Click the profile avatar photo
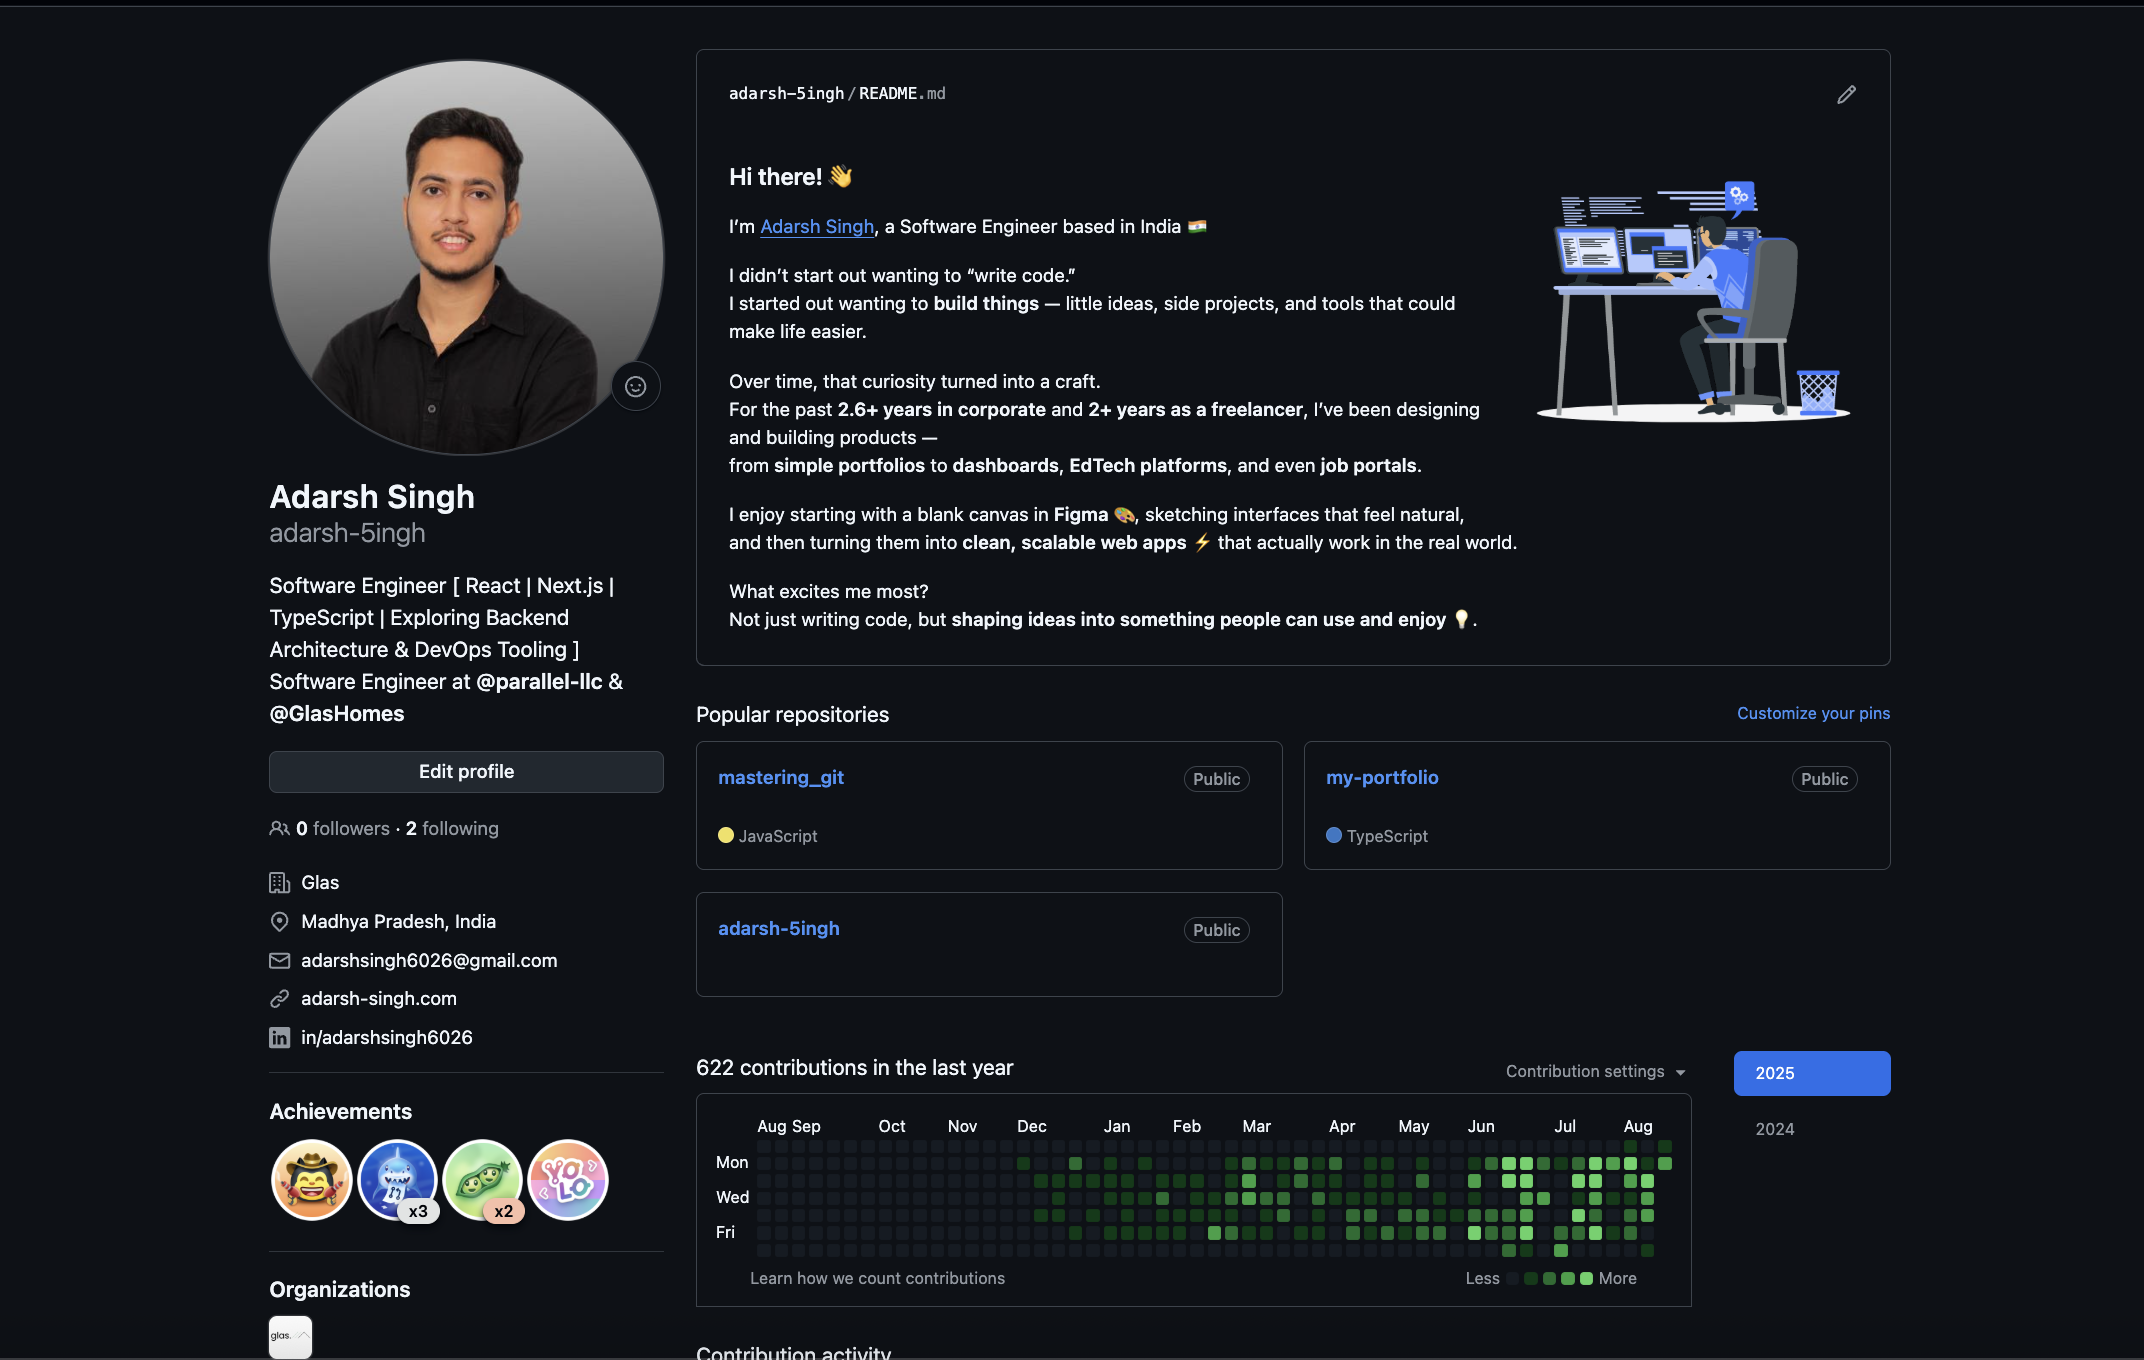 pyautogui.click(x=466, y=257)
